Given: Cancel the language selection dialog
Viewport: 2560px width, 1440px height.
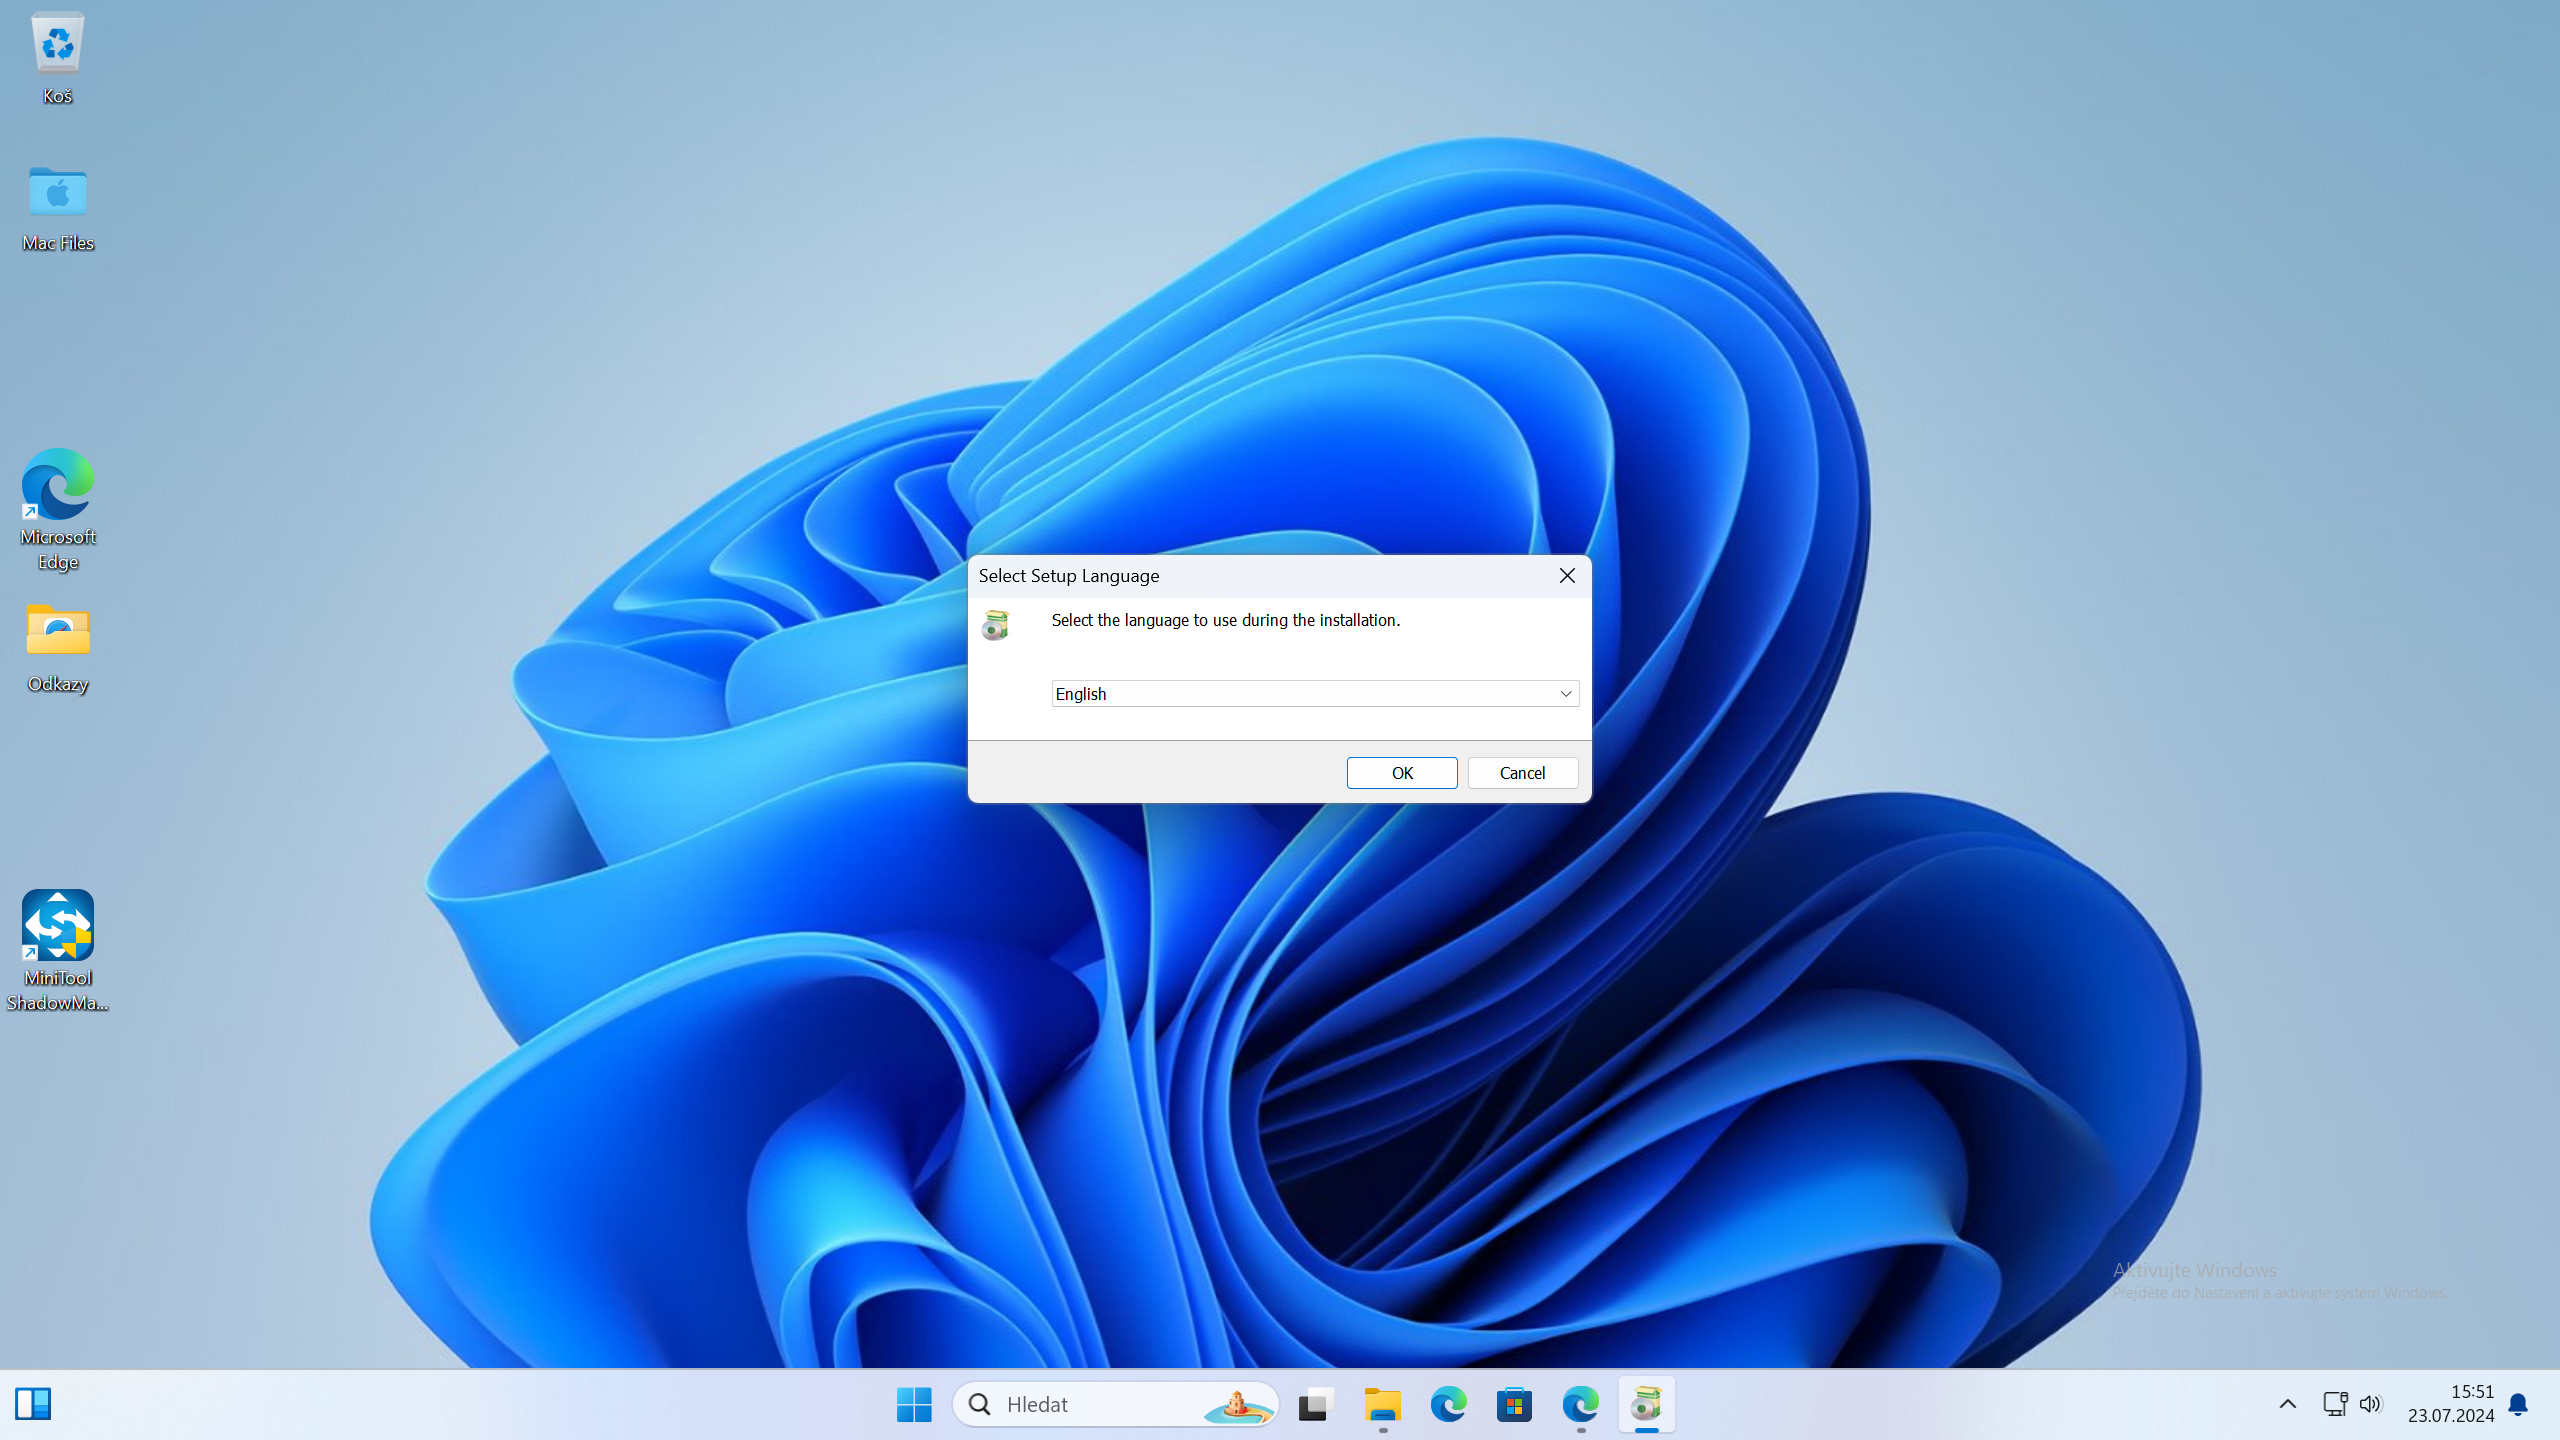Looking at the screenshot, I should 1522,772.
